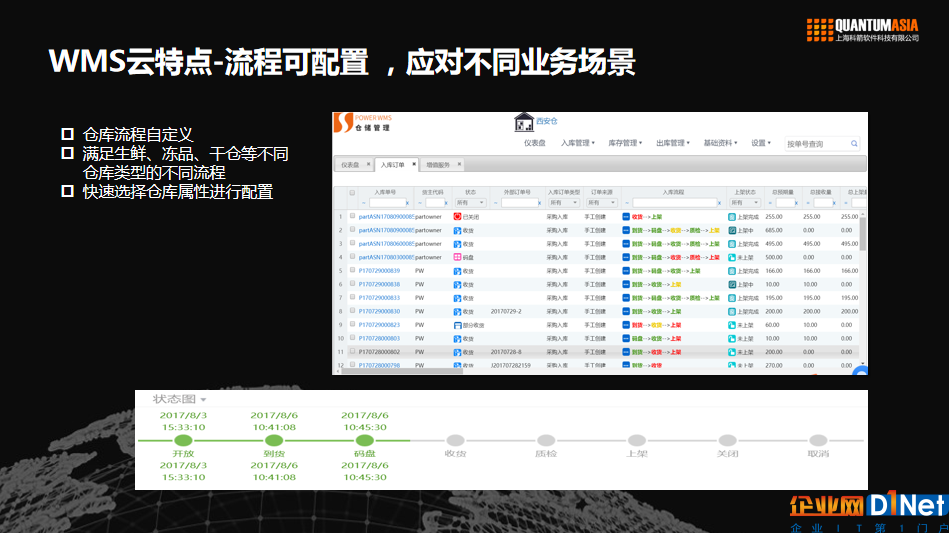Expand the 出库管理 menu
Viewport: 949px width, 533px height.
673,143
